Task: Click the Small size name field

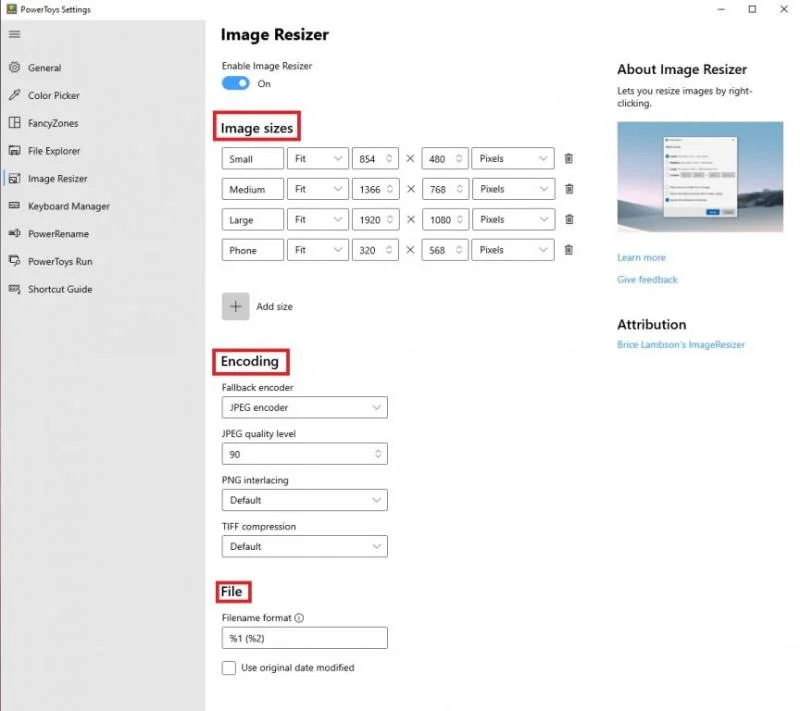Action: pos(253,159)
